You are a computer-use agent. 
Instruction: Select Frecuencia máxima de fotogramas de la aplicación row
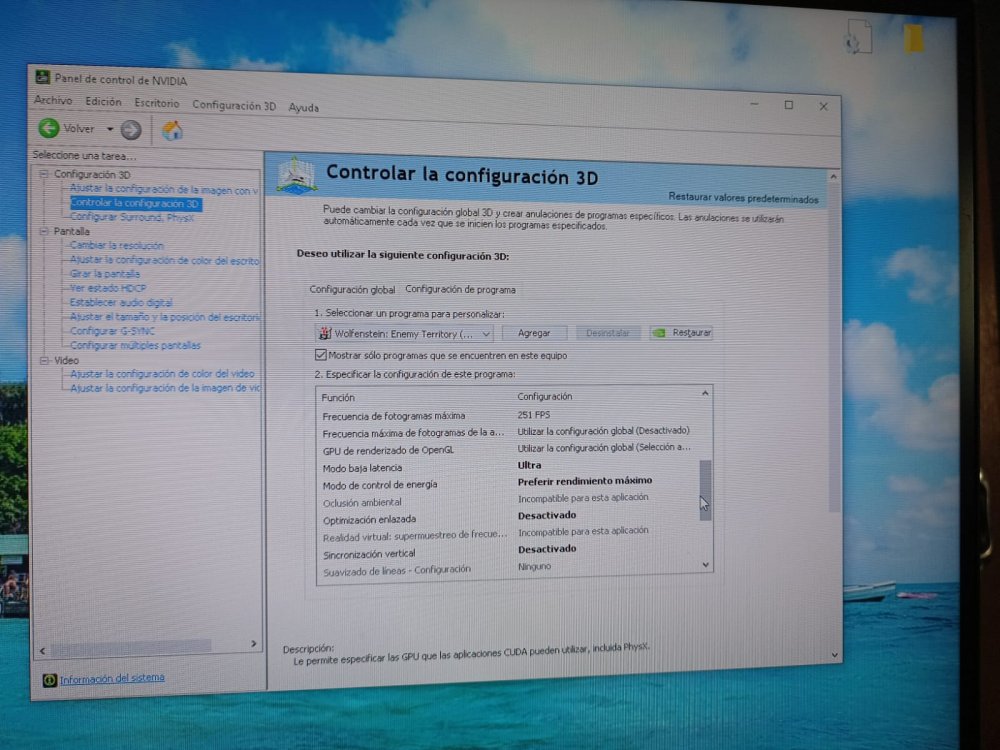click(508, 432)
